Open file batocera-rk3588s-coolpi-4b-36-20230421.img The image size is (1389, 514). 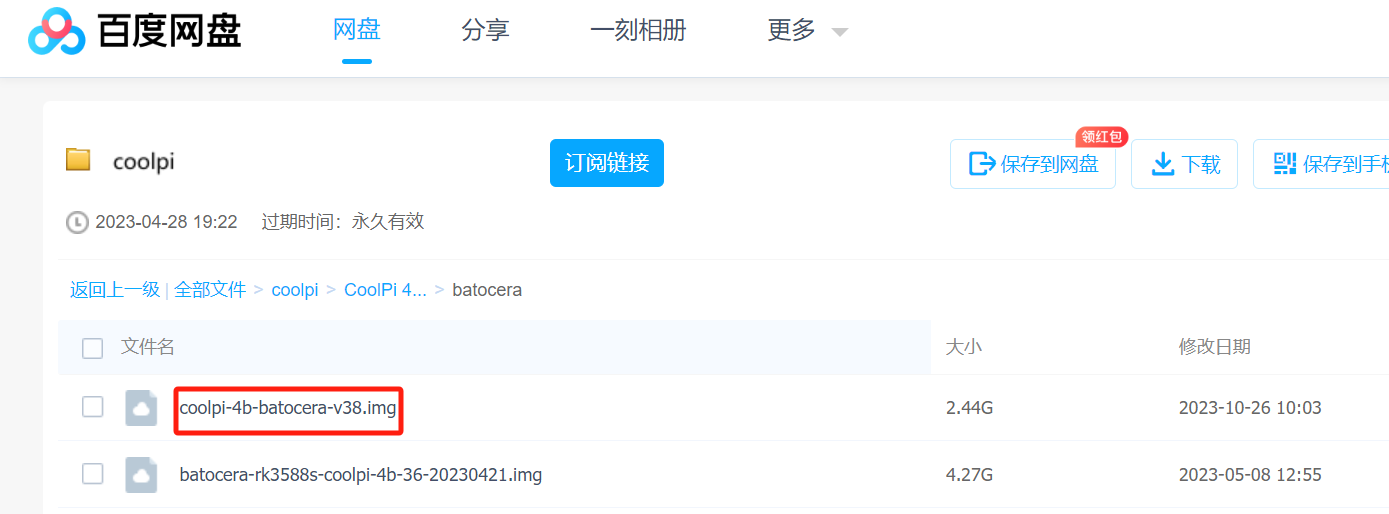coord(361,475)
